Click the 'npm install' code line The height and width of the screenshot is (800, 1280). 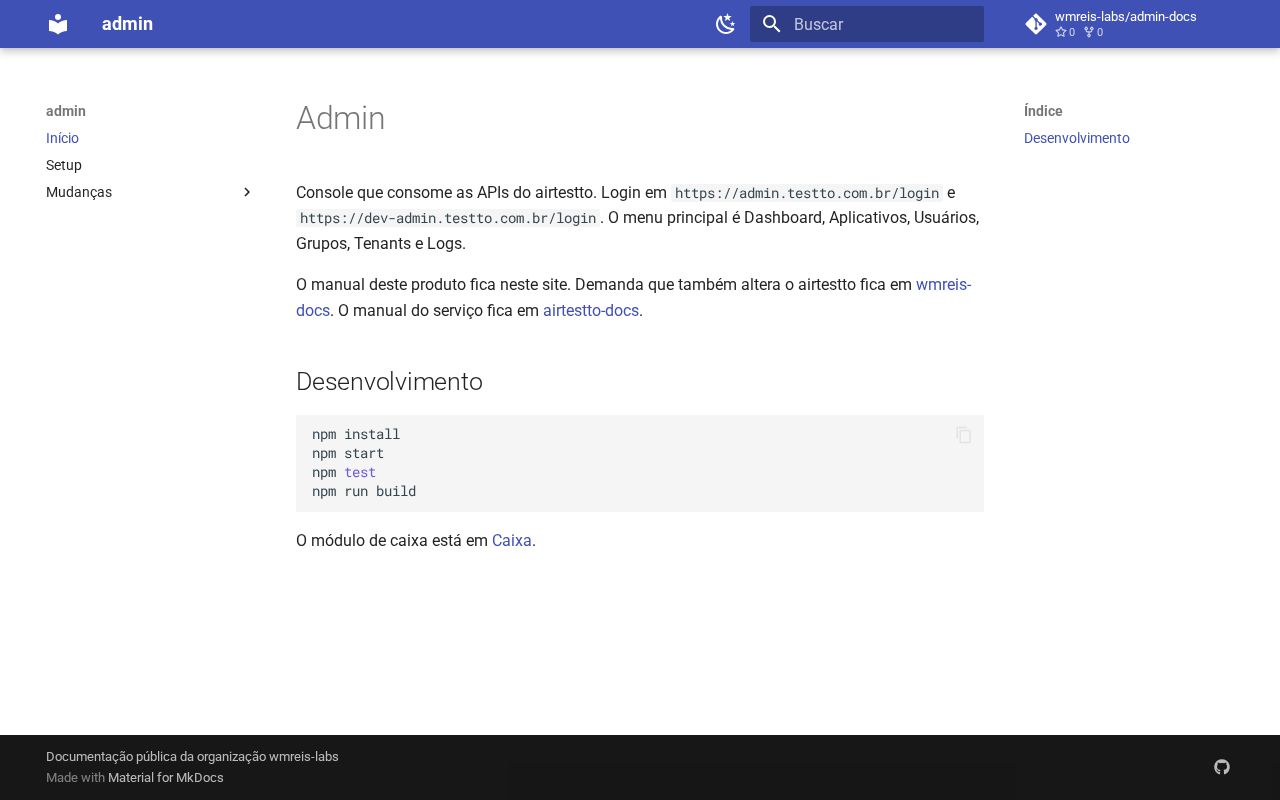pos(356,434)
